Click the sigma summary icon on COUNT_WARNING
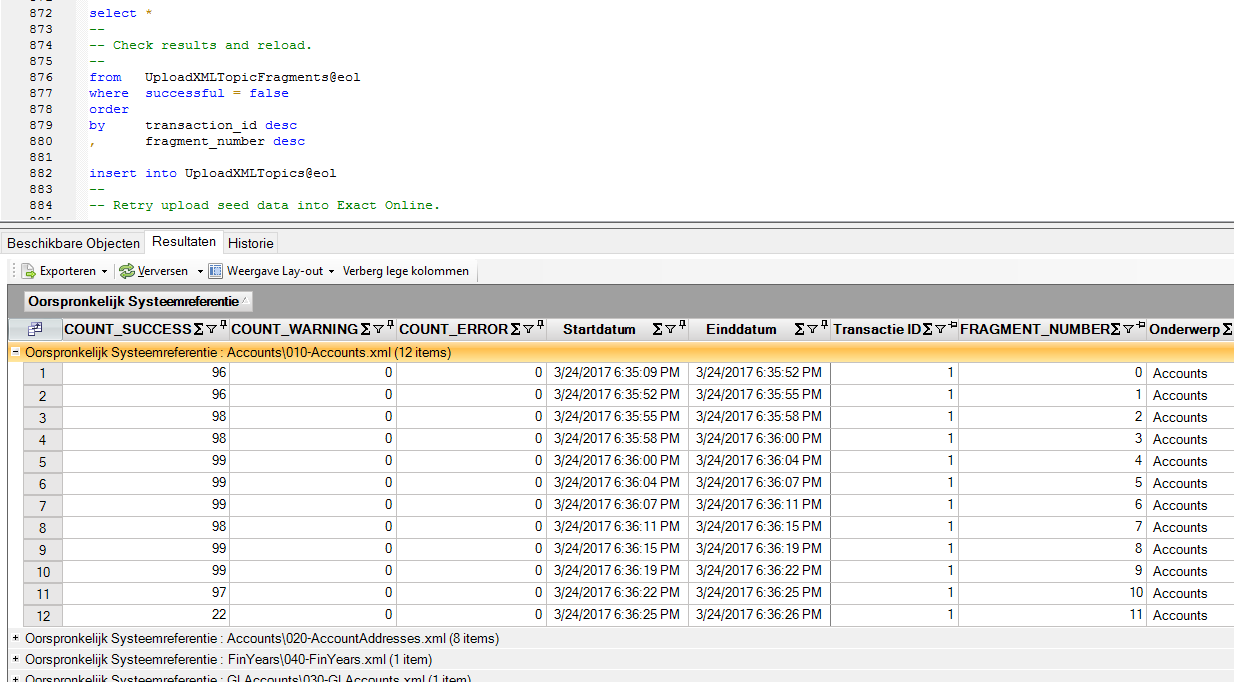This screenshot has height=682, width=1234. pos(366,329)
